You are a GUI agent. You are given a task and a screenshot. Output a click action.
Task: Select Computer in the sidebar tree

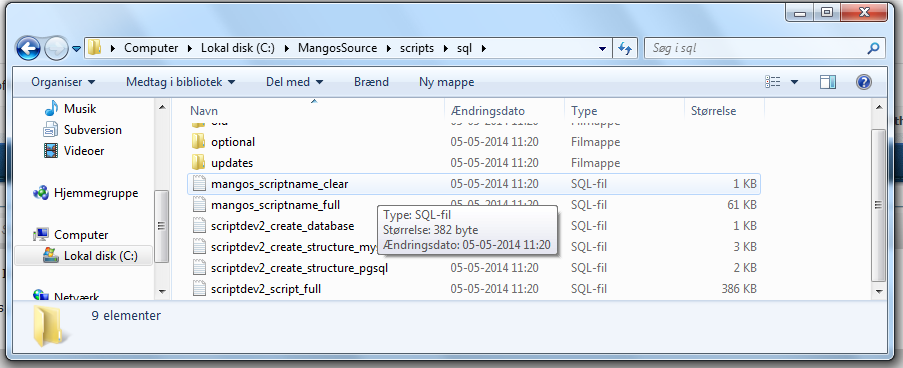pos(81,235)
